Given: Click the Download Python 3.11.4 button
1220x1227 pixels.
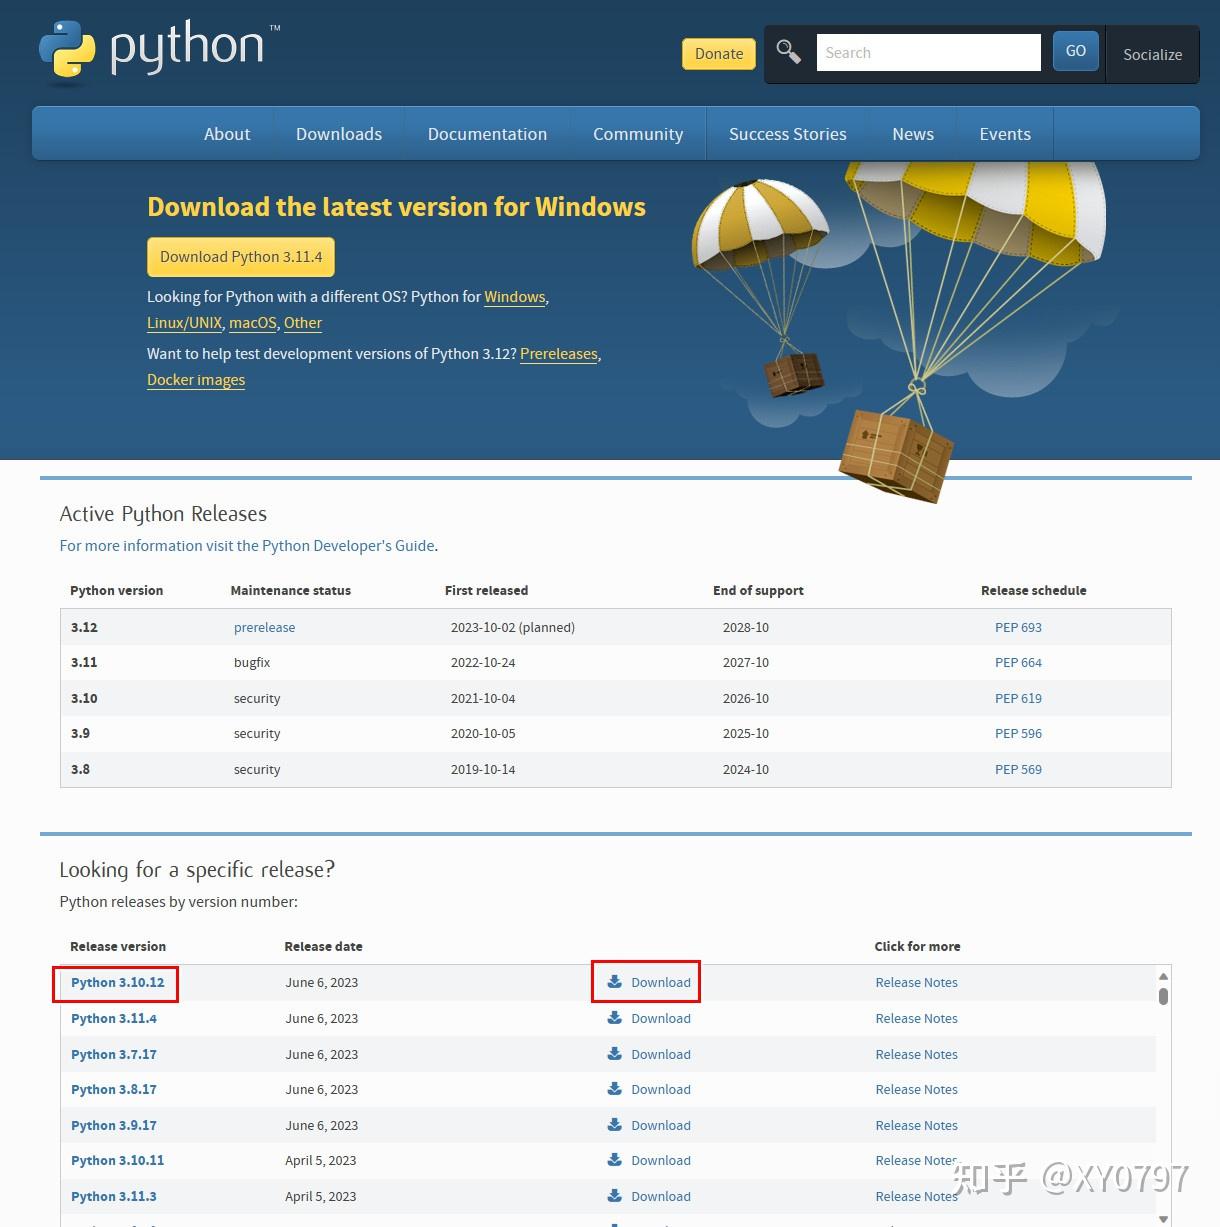Looking at the screenshot, I should tap(240, 257).
